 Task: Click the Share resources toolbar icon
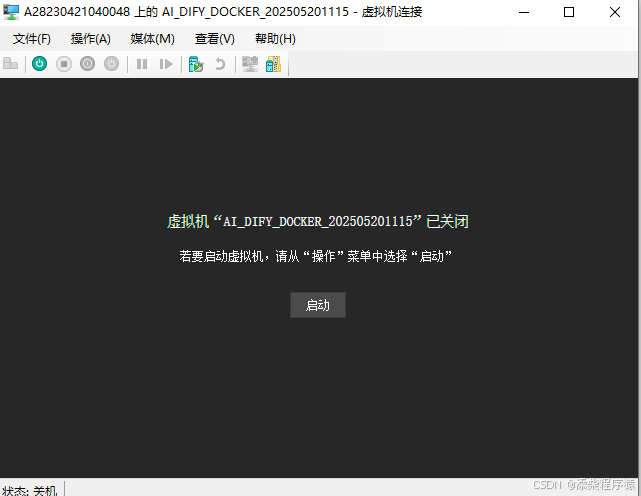point(273,64)
